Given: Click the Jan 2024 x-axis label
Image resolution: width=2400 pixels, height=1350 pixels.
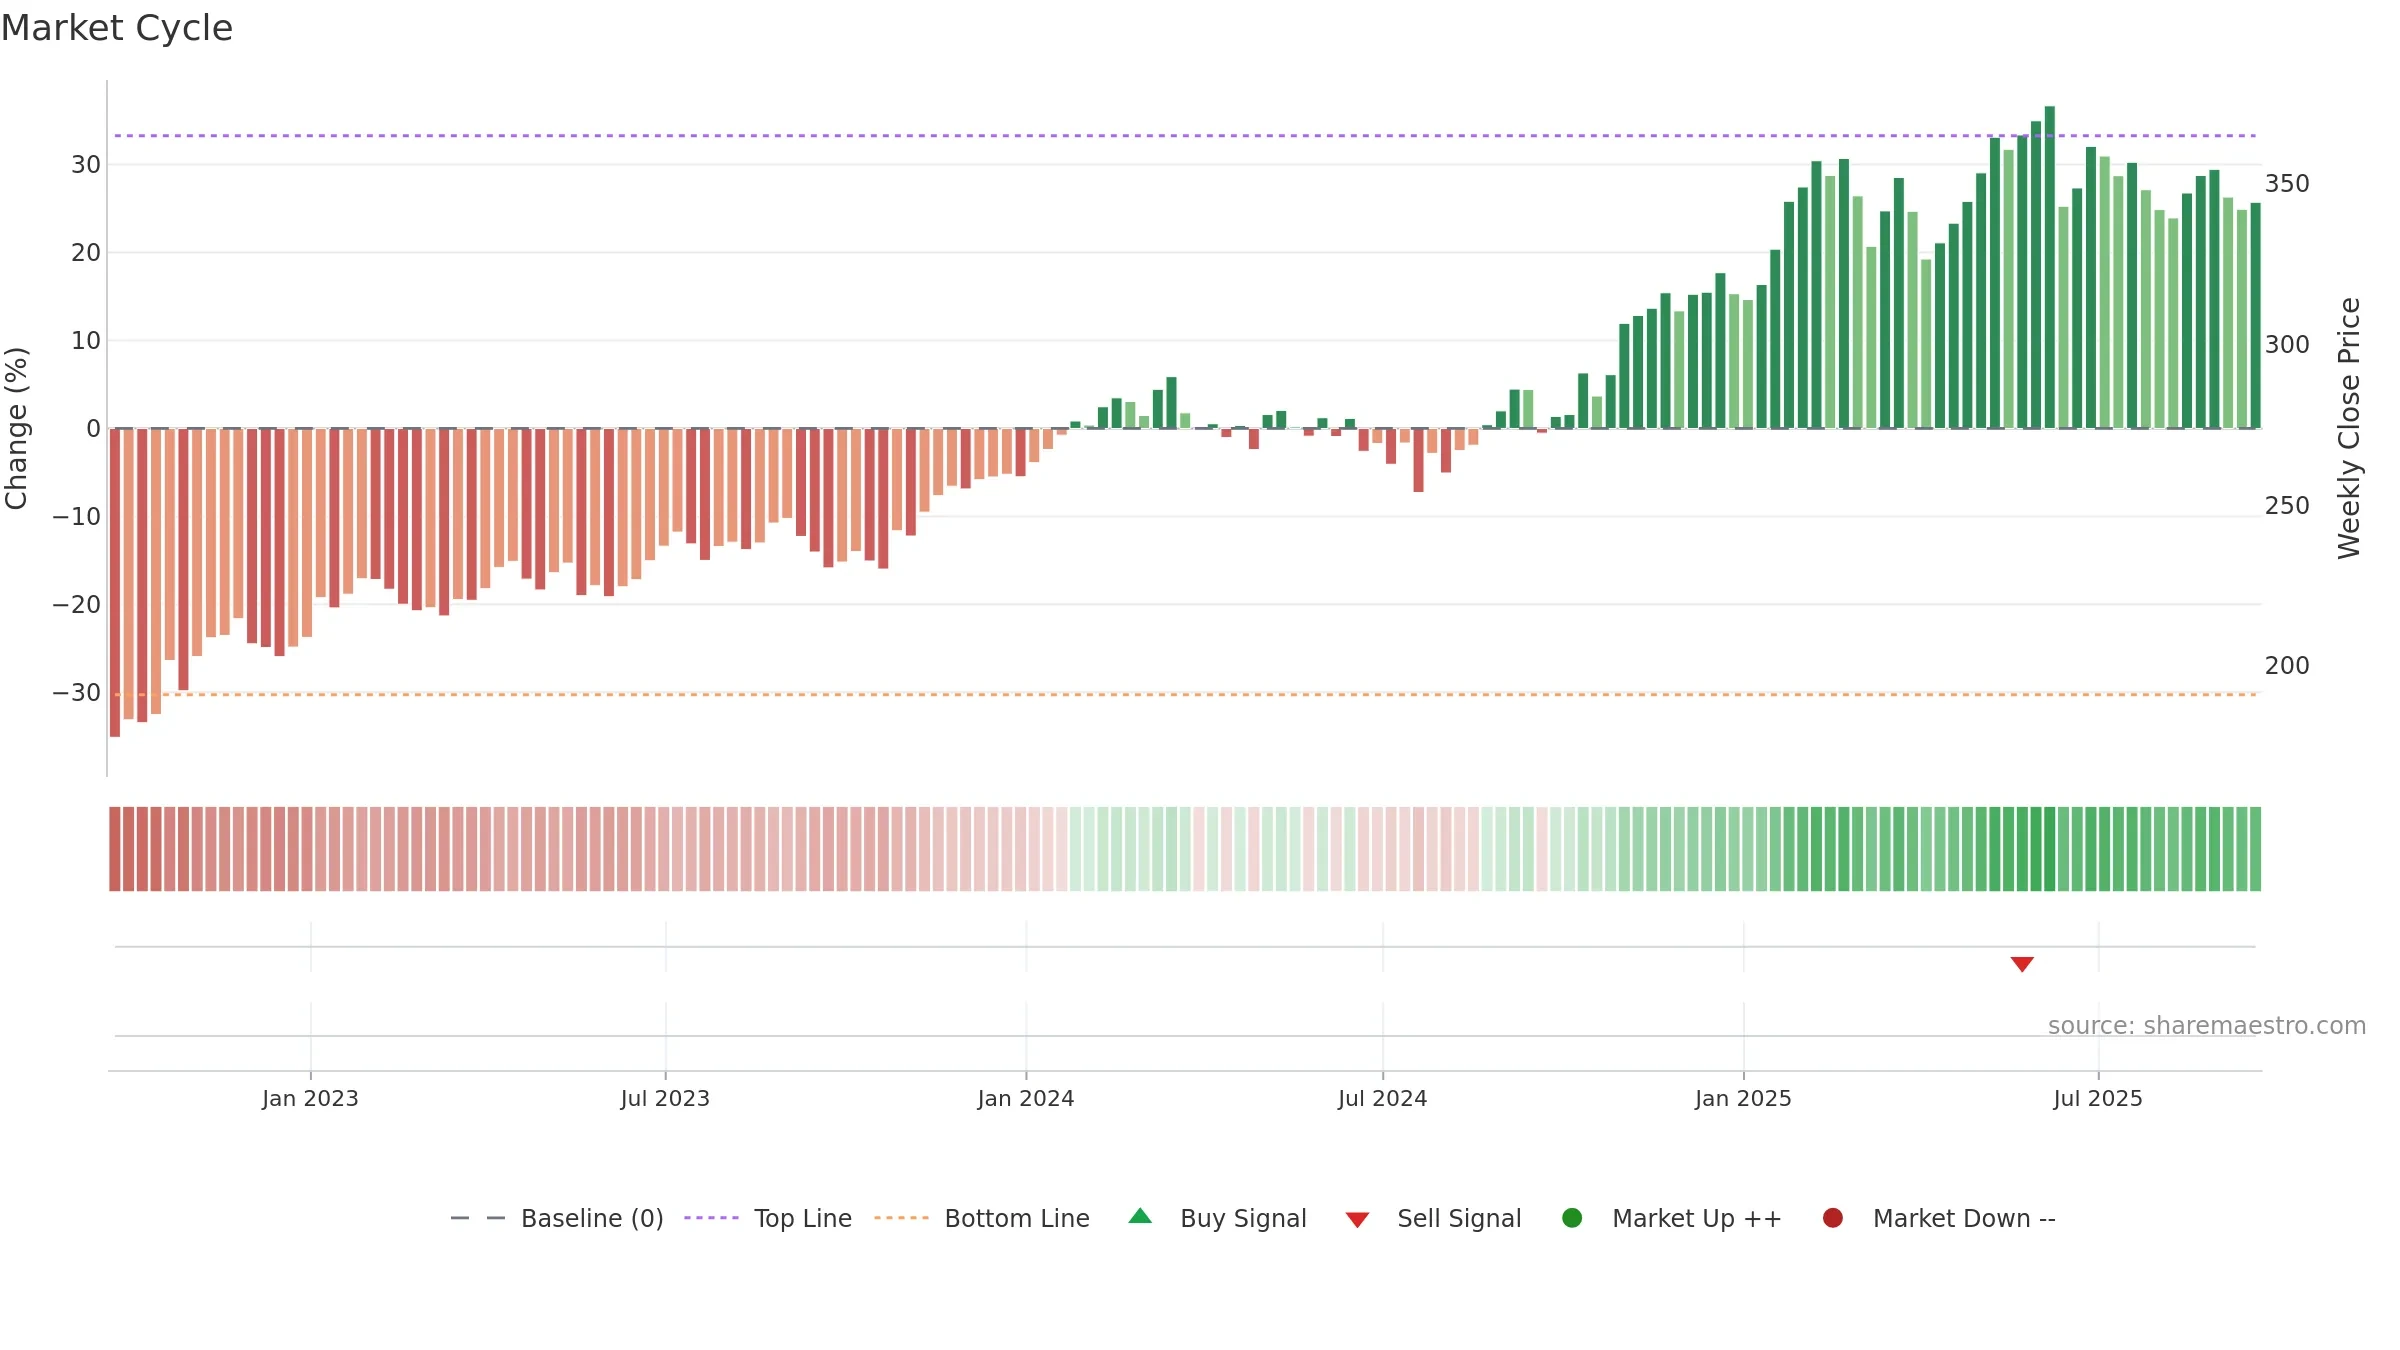Looking at the screenshot, I should [x=1026, y=1099].
